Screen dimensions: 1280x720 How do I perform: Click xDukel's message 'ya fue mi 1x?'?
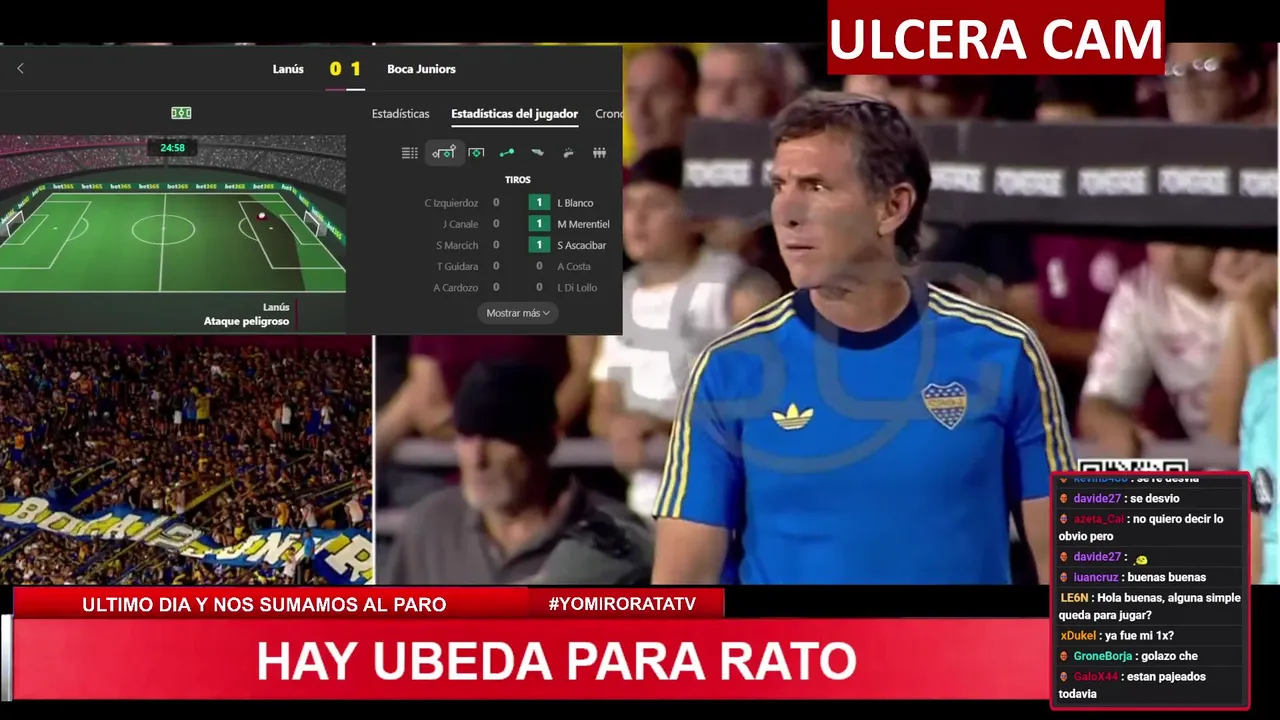coord(1139,636)
